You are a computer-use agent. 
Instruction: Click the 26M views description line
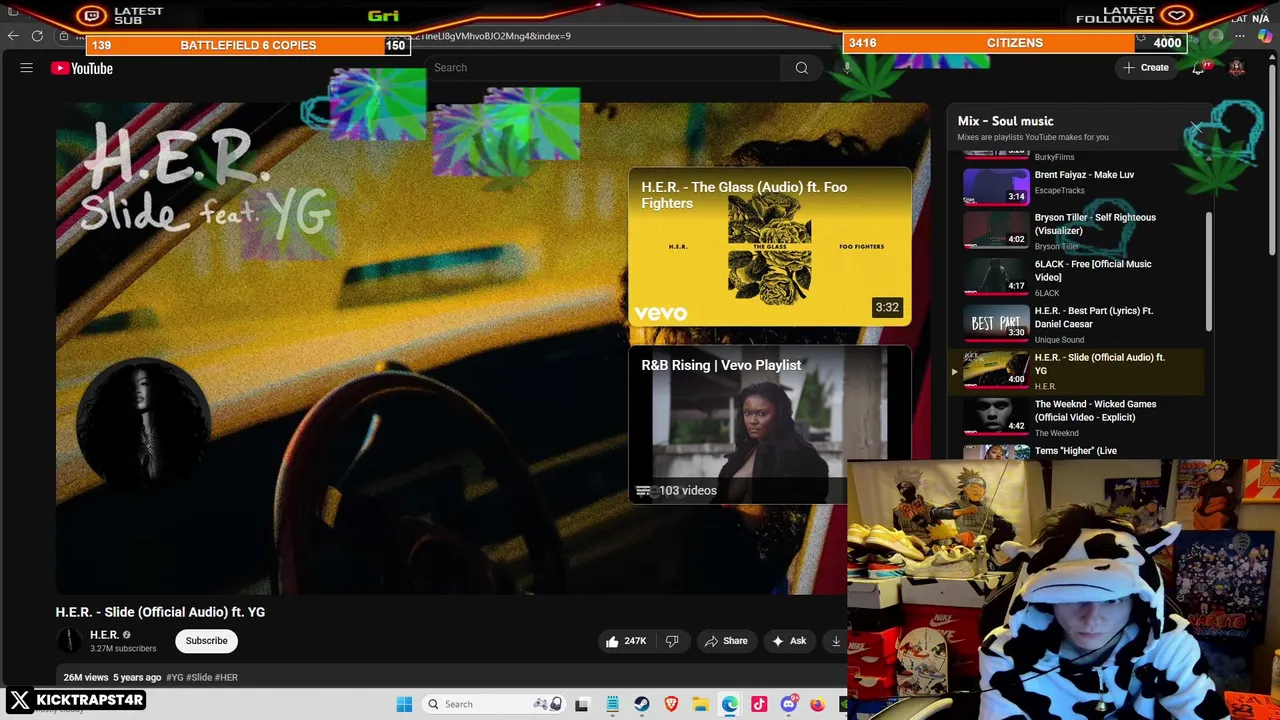click(151, 677)
